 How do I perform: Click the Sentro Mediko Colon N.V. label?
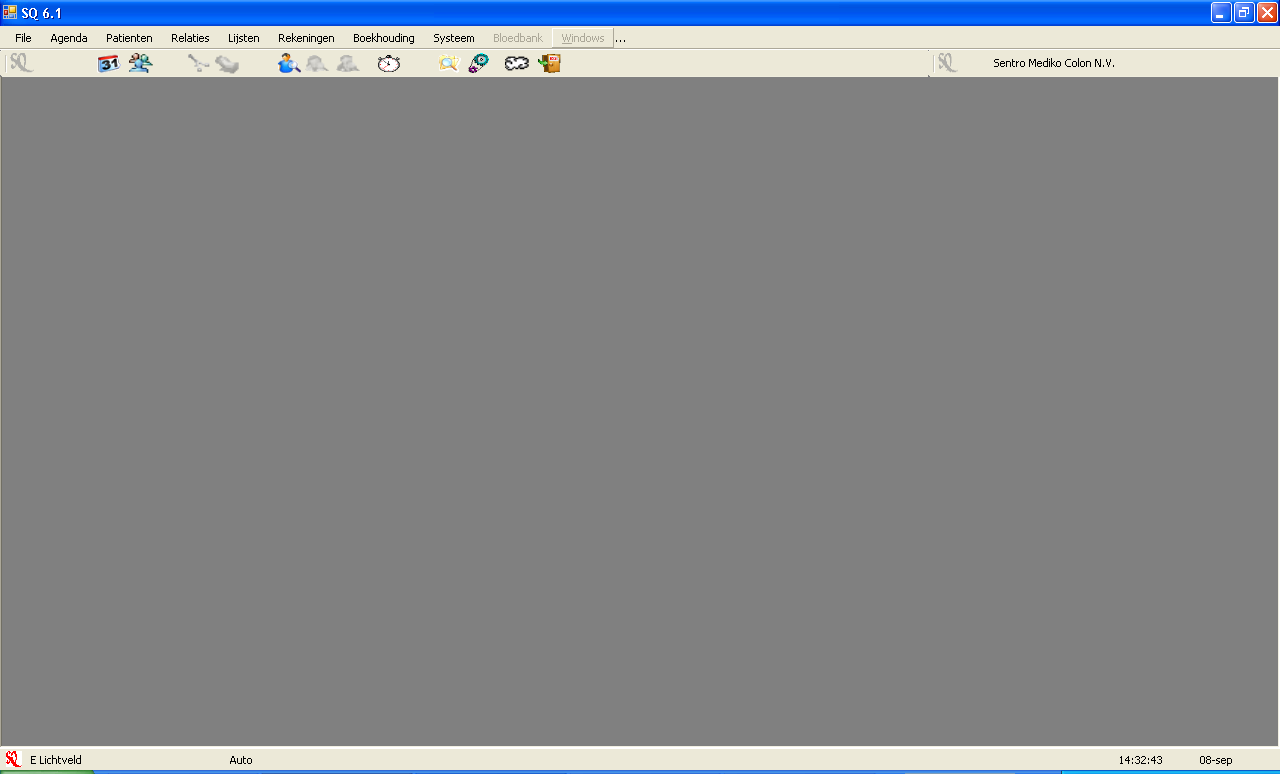click(x=1053, y=63)
